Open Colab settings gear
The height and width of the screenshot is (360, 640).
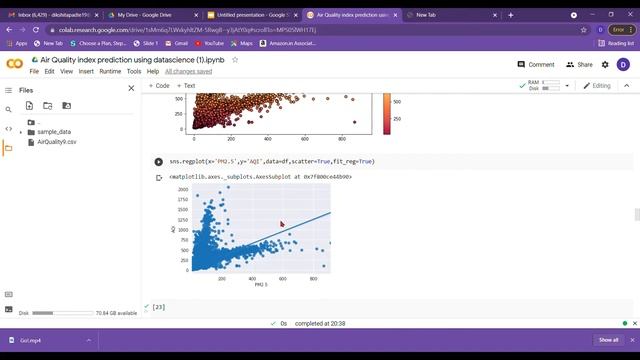(605, 64)
